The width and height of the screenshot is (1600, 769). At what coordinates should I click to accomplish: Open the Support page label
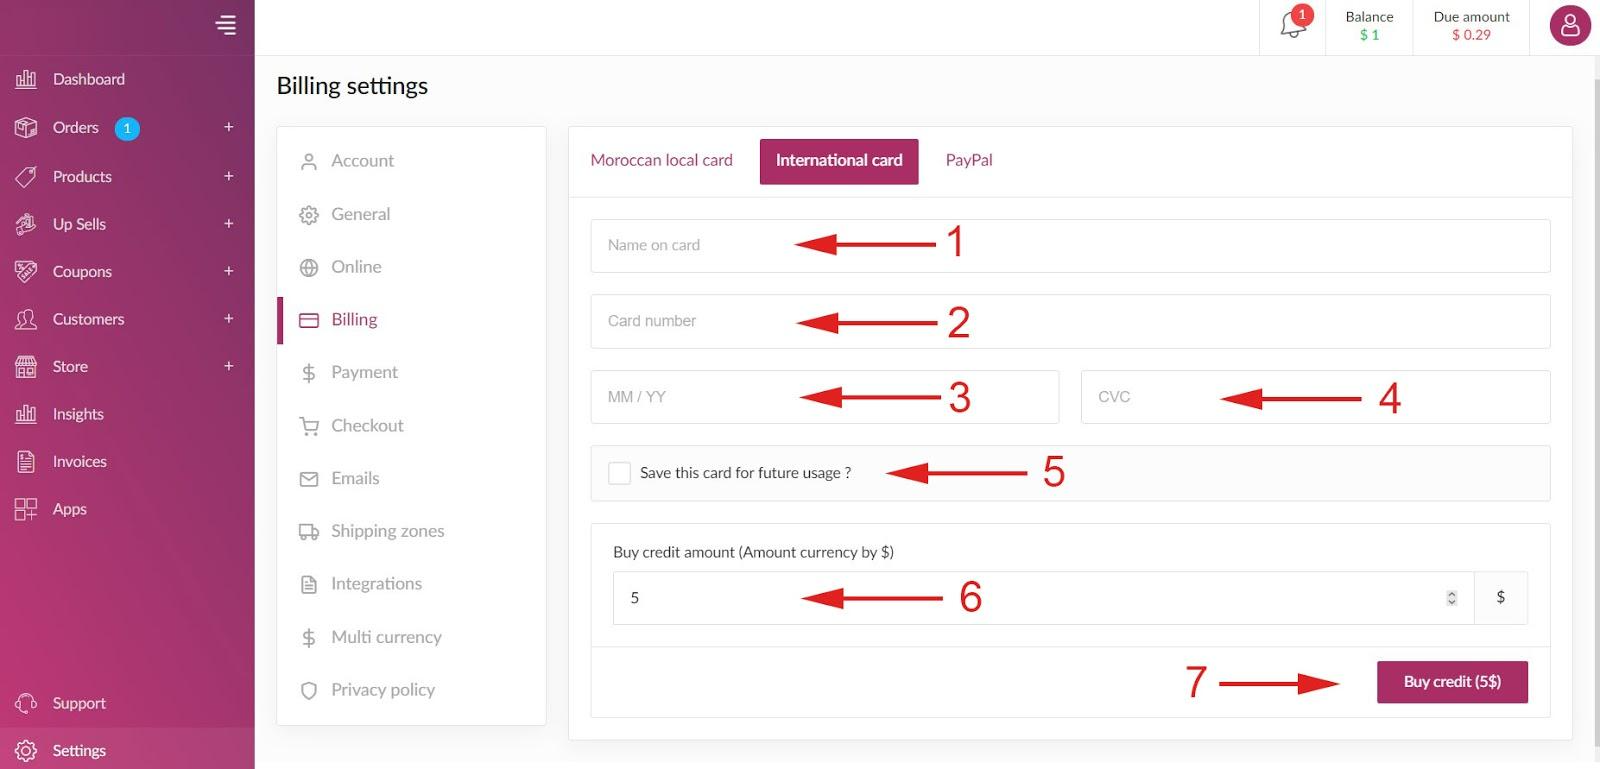pyautogui.click(x=79, y=703)
